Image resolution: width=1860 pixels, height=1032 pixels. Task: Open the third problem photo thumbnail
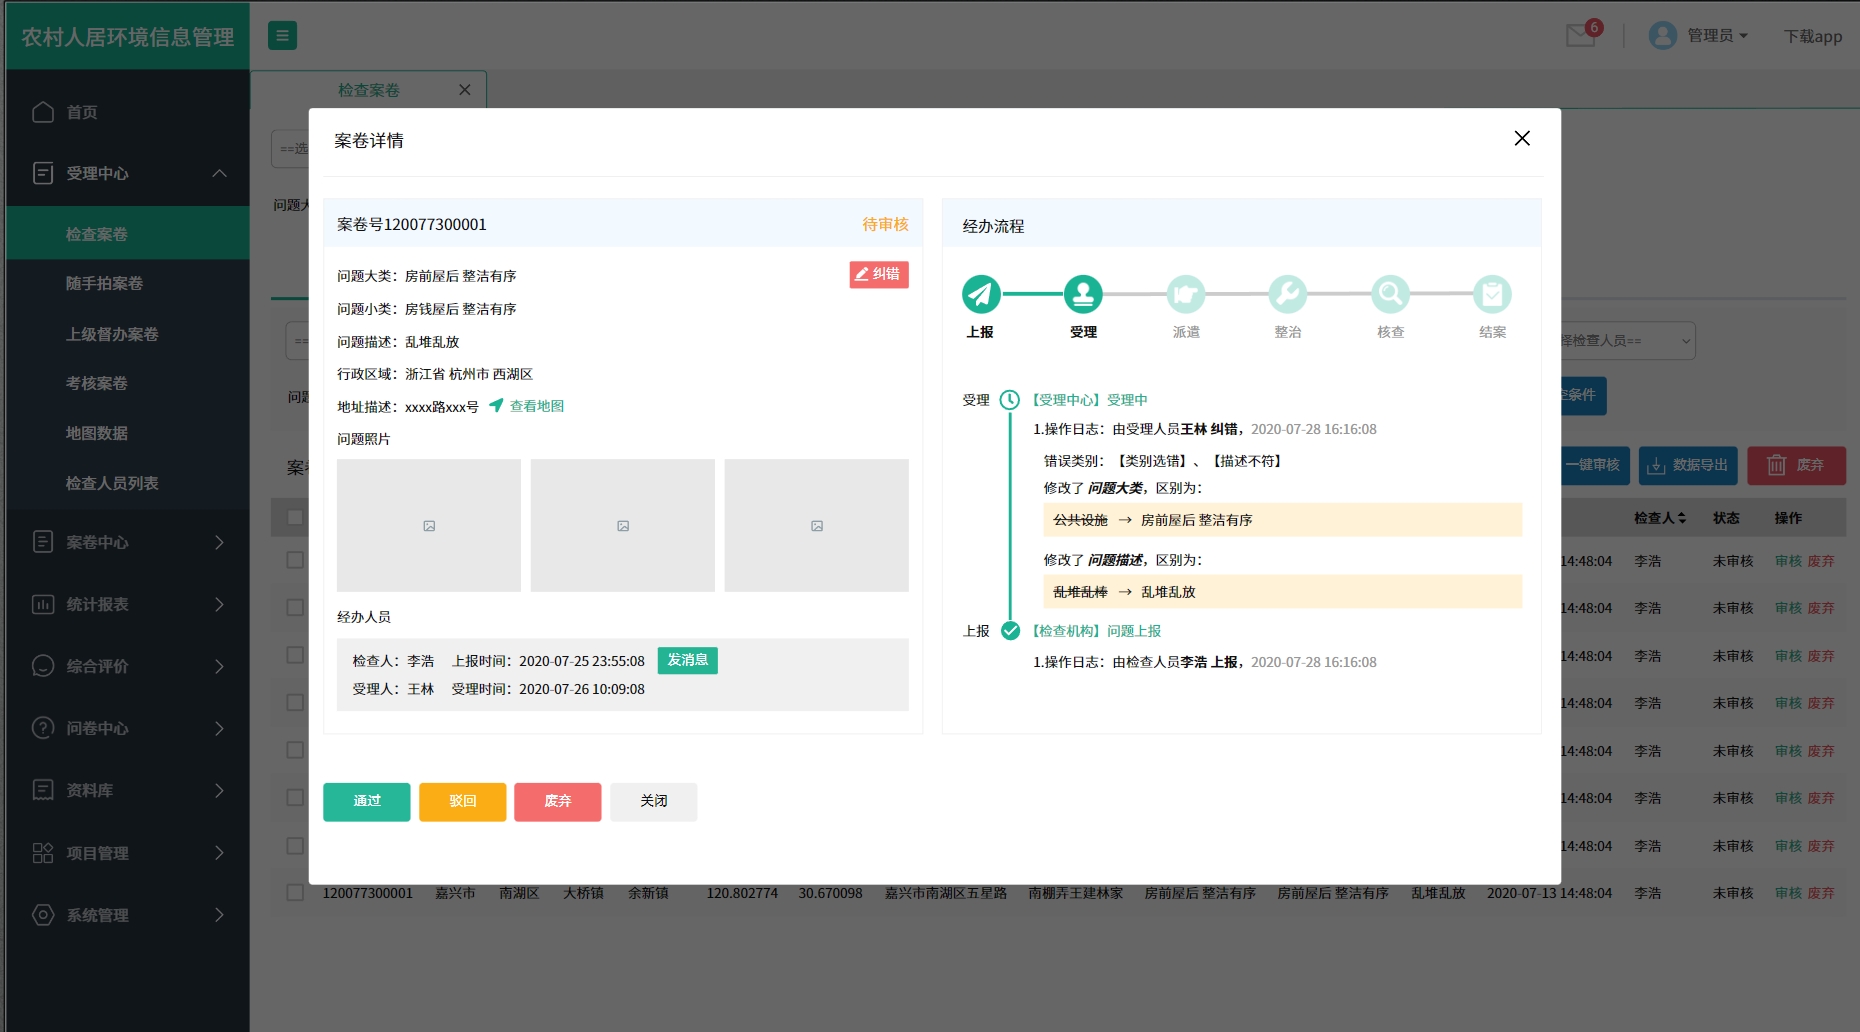tap(817, 525)
